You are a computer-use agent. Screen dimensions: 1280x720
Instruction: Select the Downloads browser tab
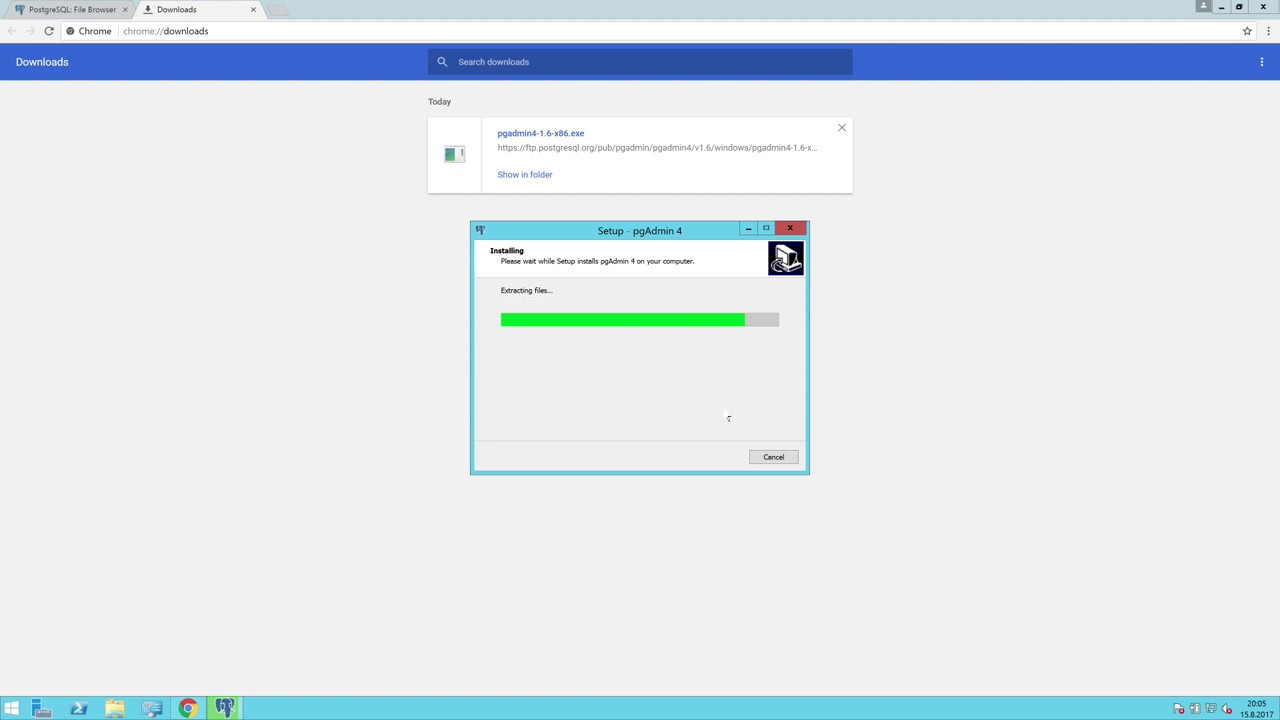pyautogui.click(x=200, y=9)
